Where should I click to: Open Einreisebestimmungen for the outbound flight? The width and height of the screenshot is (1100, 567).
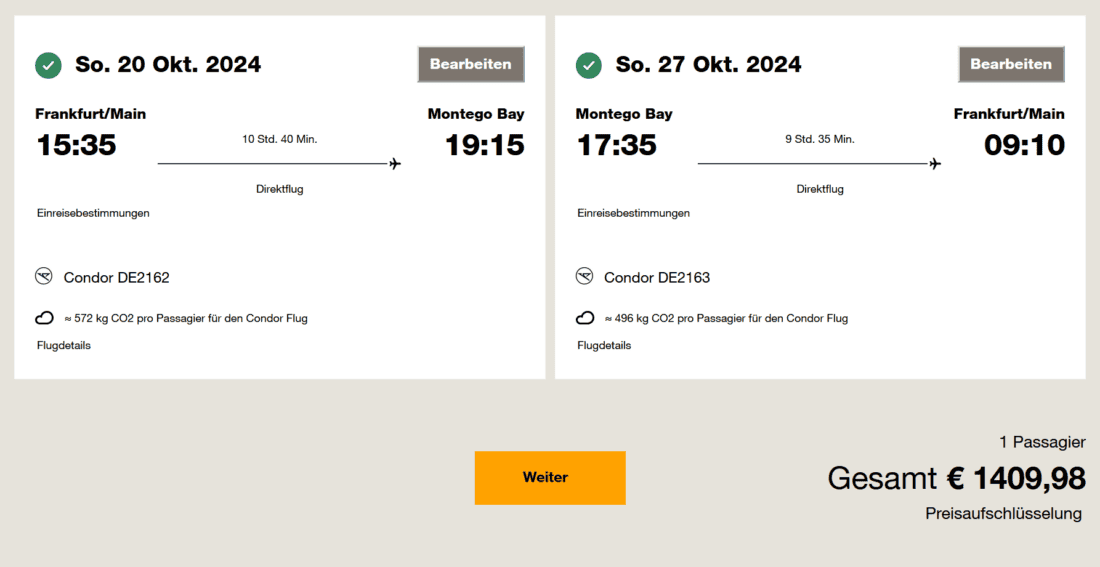point(93,213)
